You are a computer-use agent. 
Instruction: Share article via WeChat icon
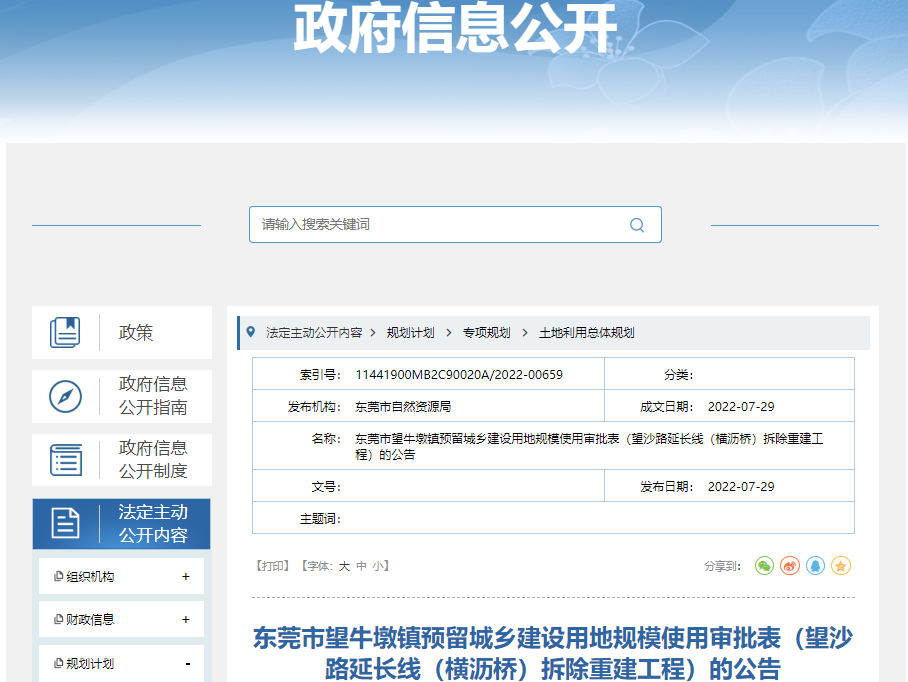click(x=764, y=566)
